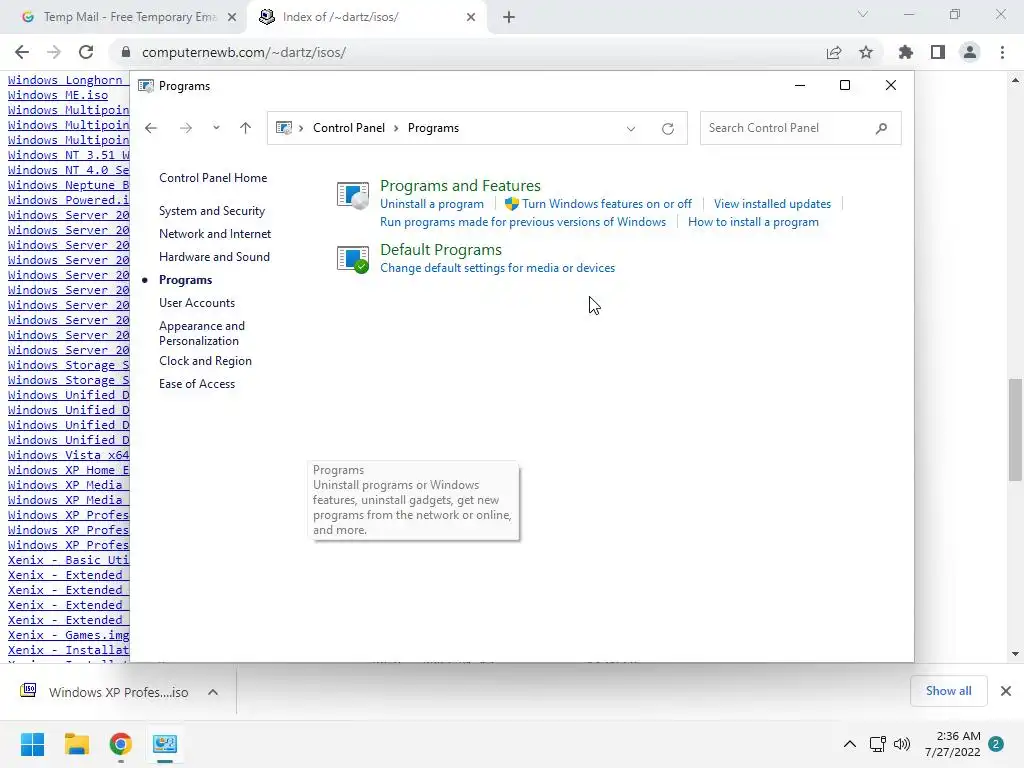
Task: View site lock information icon
Action: 126,52
